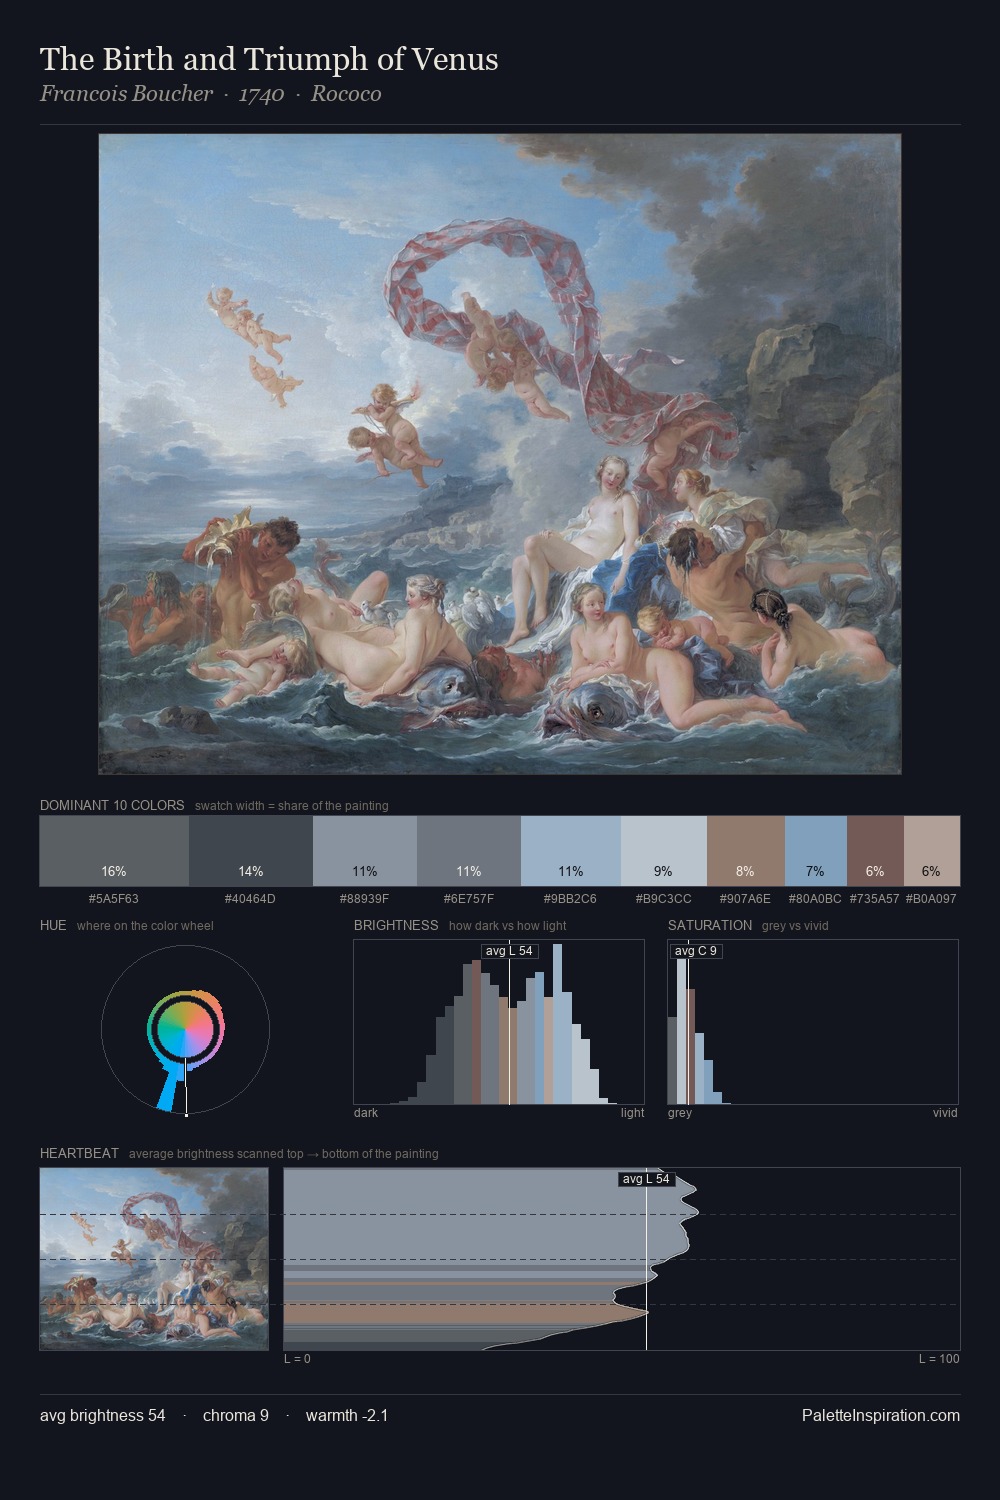Click the artist name 'Francois Boucher'

(x=127, y=94)
